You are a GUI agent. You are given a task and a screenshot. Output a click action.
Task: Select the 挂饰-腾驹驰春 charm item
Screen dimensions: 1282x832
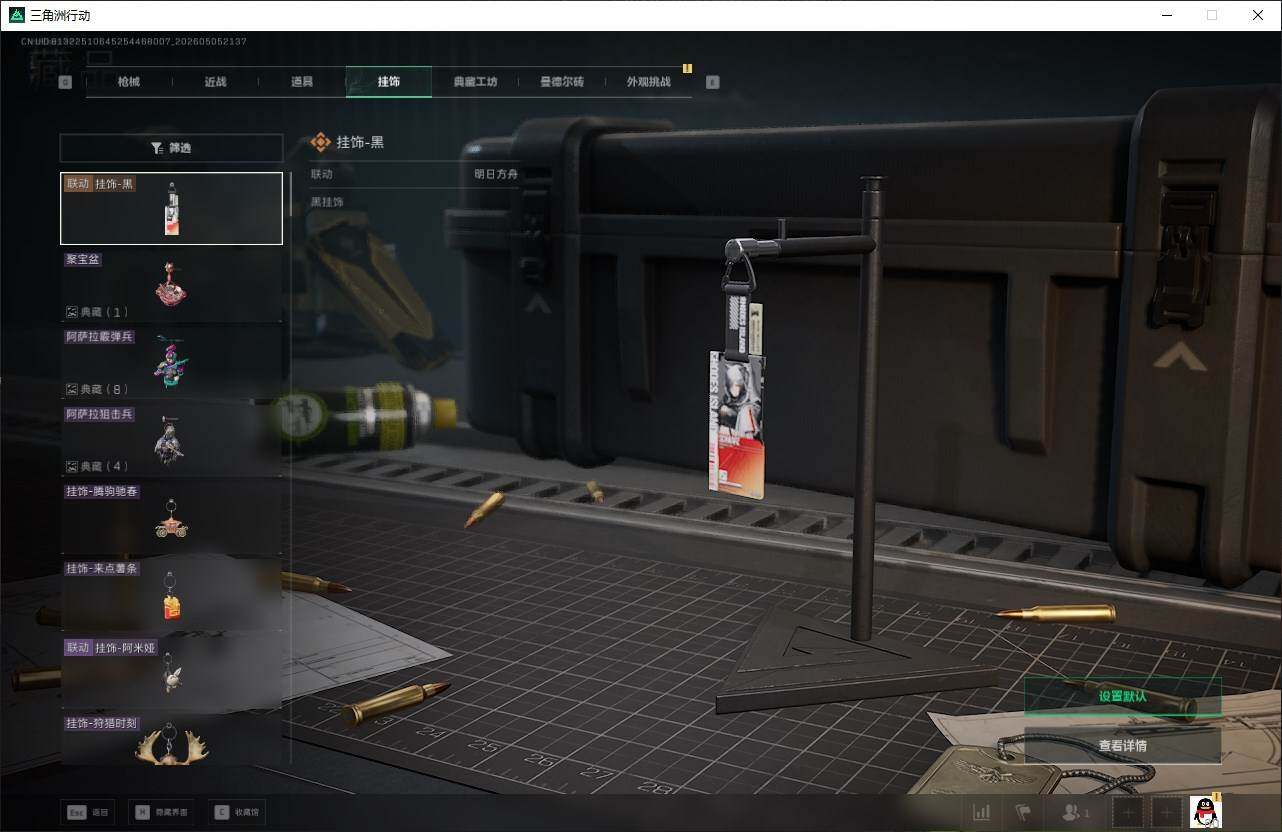tap(171, 516)
